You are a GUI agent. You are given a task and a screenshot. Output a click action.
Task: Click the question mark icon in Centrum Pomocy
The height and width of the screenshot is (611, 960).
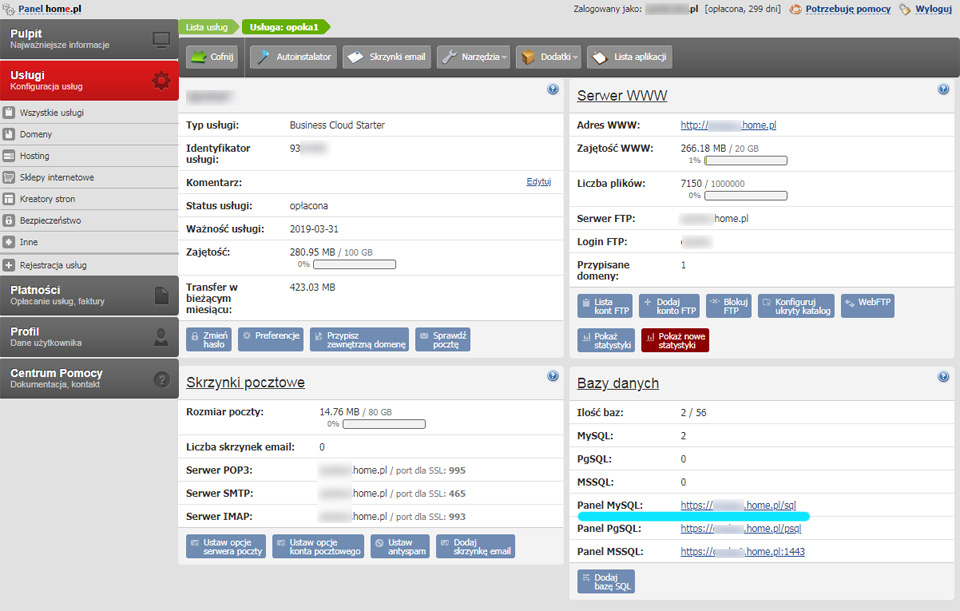[161, 380]
